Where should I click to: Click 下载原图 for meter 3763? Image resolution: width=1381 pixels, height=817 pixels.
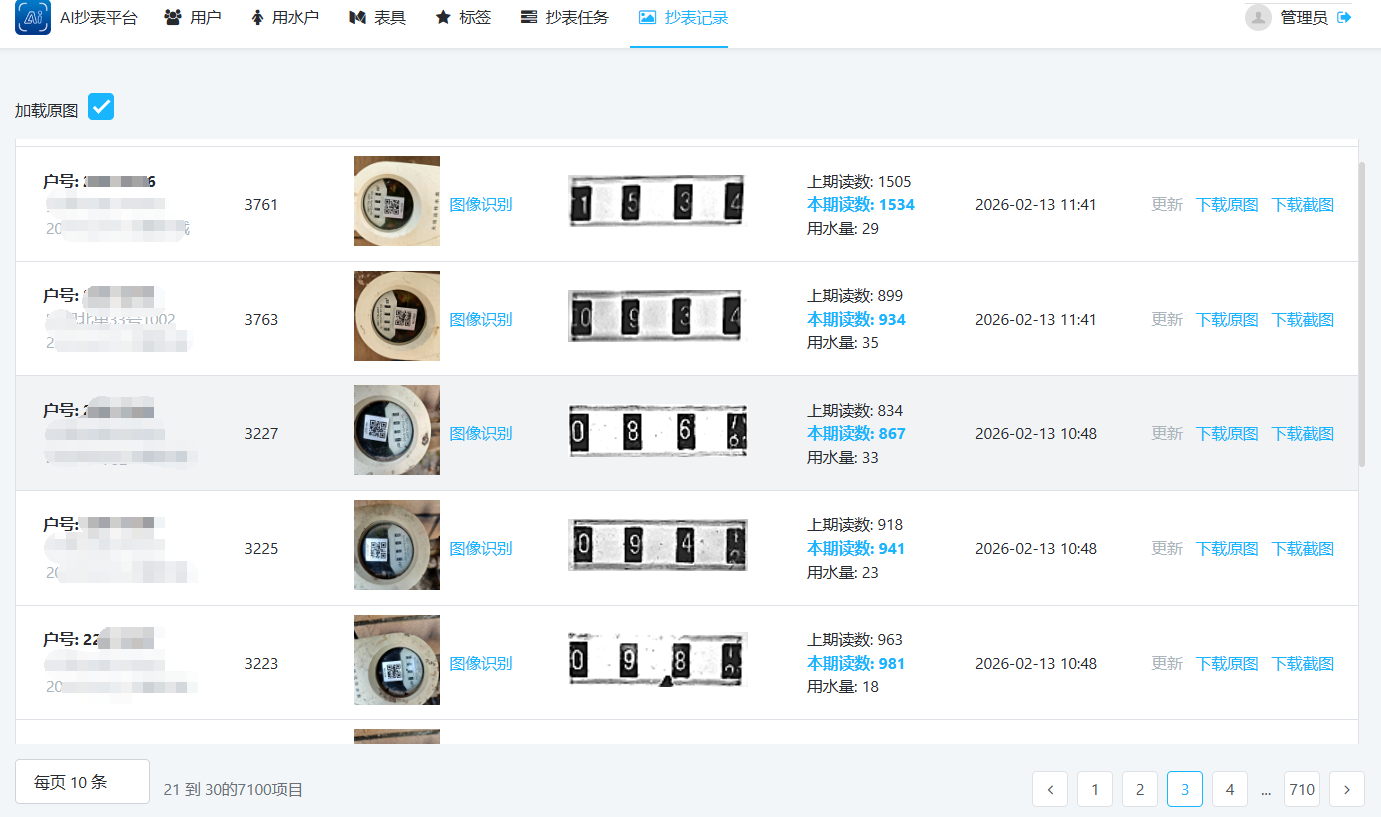[x=1227, y=320]
